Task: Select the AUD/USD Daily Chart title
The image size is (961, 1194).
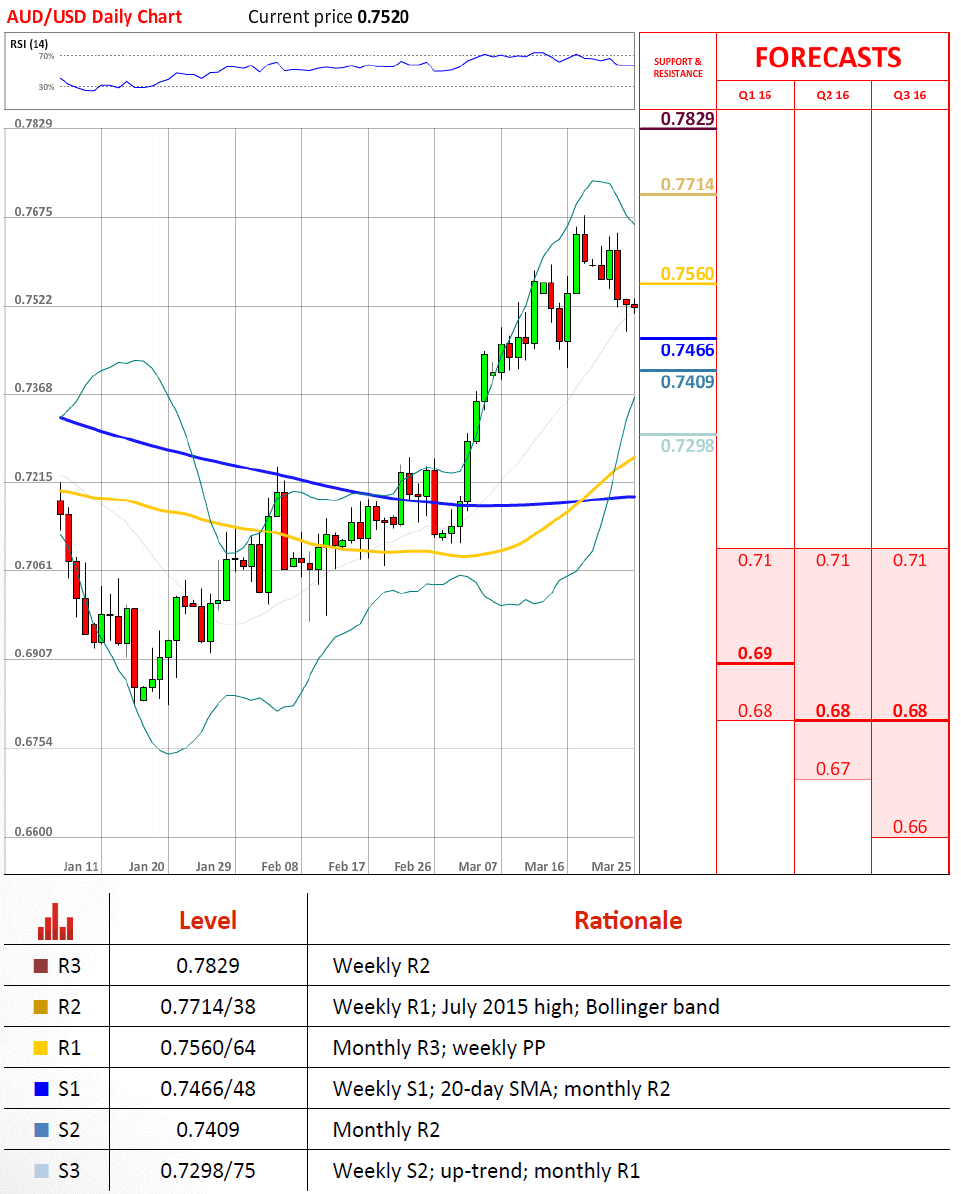Action: 94,17
